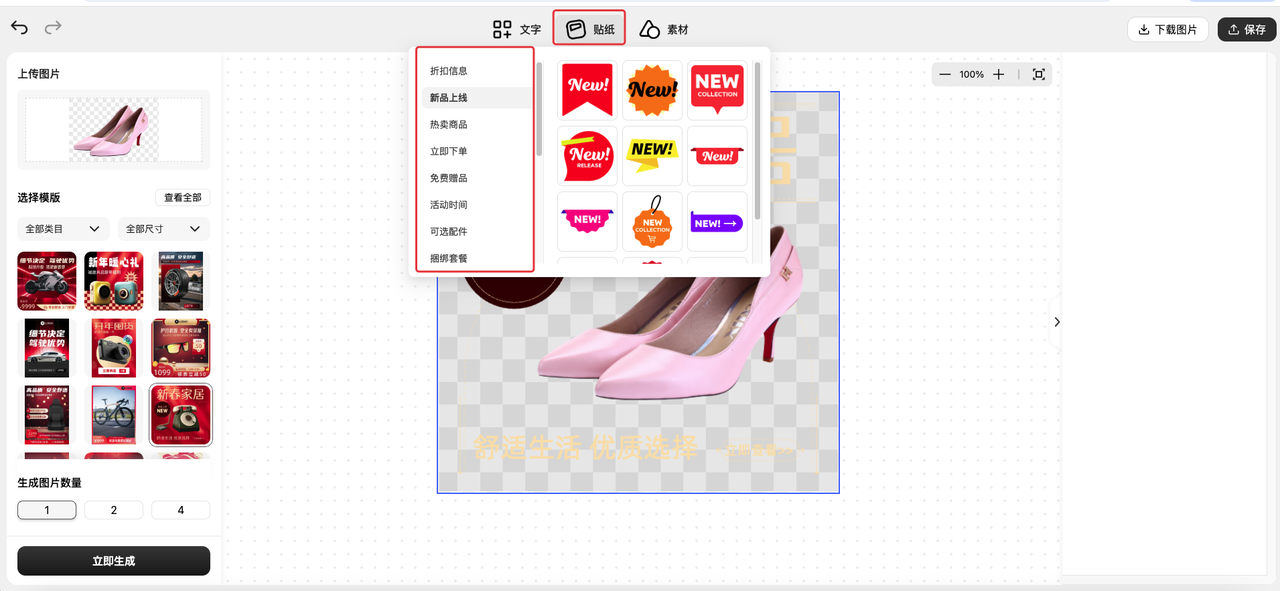Insert the orange starburst New! sticker
Viewport: 1280px width, 591px height.
point(652,90)
